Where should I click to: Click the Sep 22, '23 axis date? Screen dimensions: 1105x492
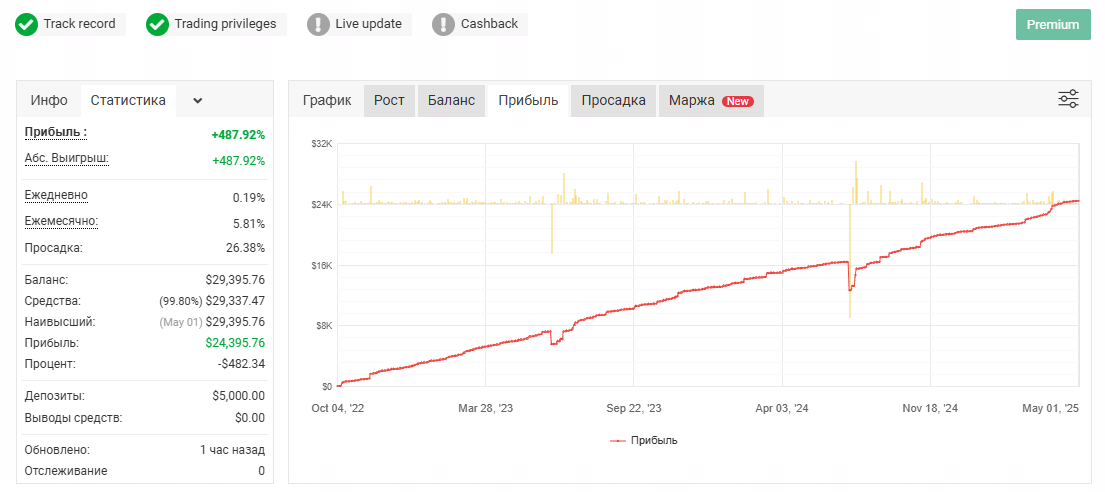[x=634, y=408]
